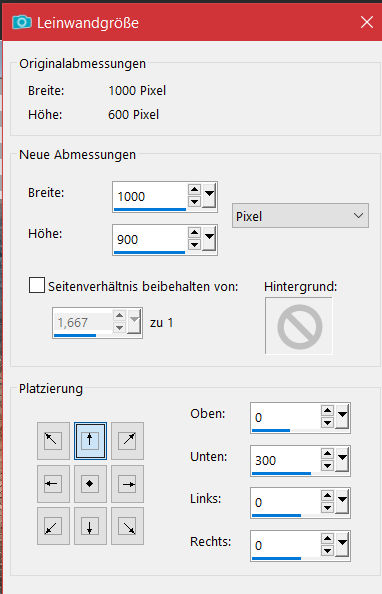Select center-right placement arrow
The width and height of the screenshot is (382, 594).
[x=127, y=484]
